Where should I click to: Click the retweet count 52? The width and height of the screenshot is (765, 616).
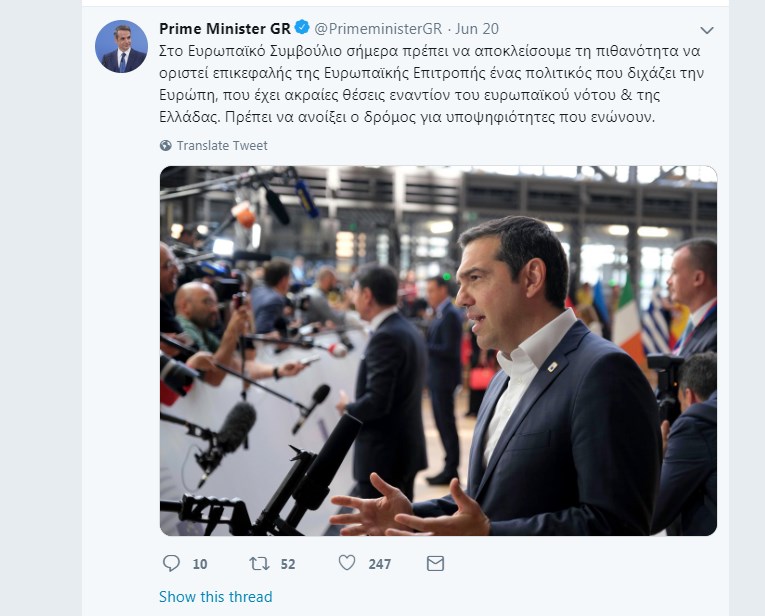tap(288, 564)
